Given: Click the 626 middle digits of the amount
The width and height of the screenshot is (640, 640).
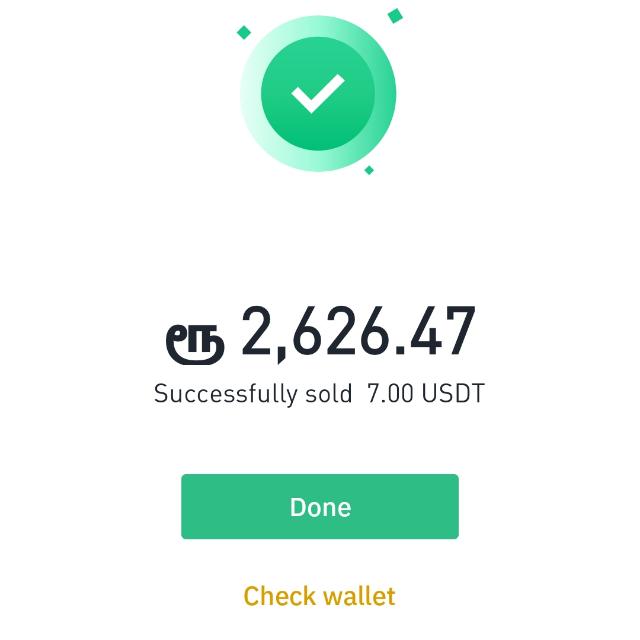Looking at the screenshot, I should click(338, 331).
